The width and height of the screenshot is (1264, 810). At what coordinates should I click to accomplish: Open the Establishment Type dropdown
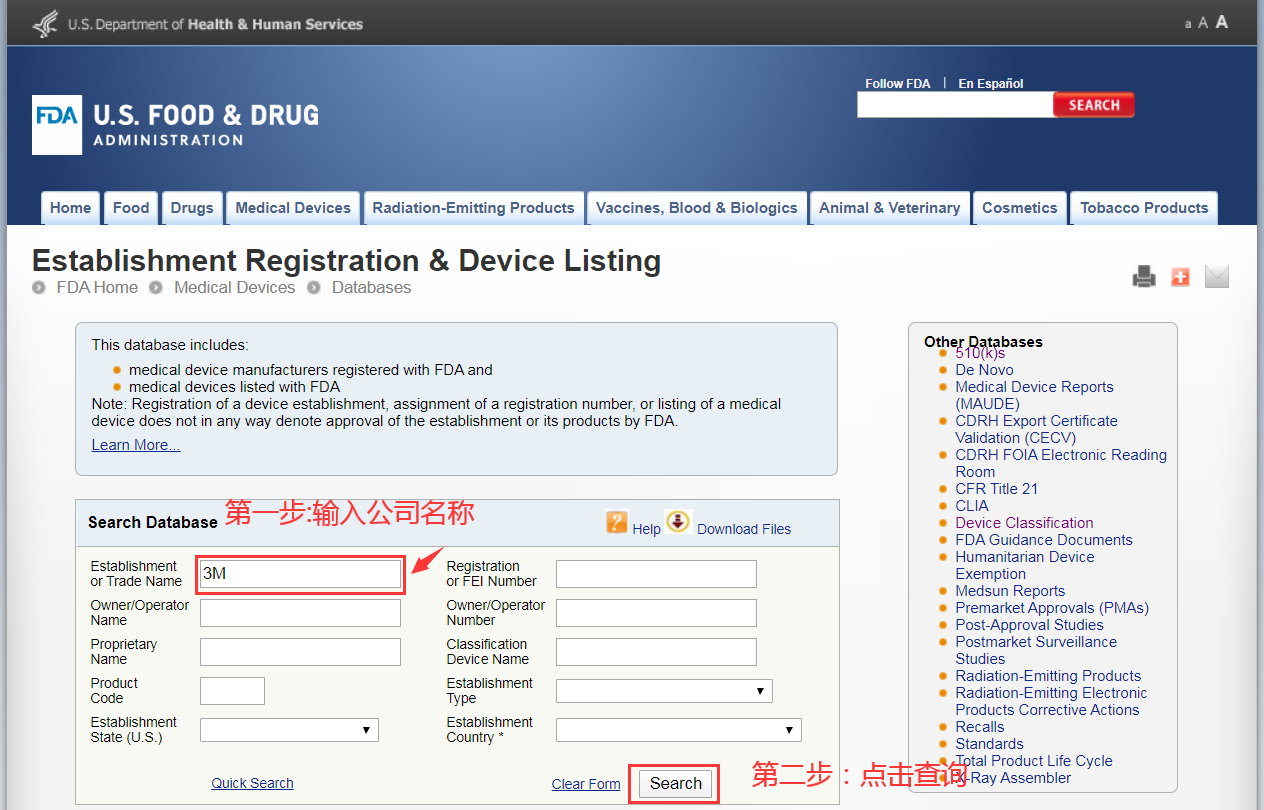tap(664, 691)
